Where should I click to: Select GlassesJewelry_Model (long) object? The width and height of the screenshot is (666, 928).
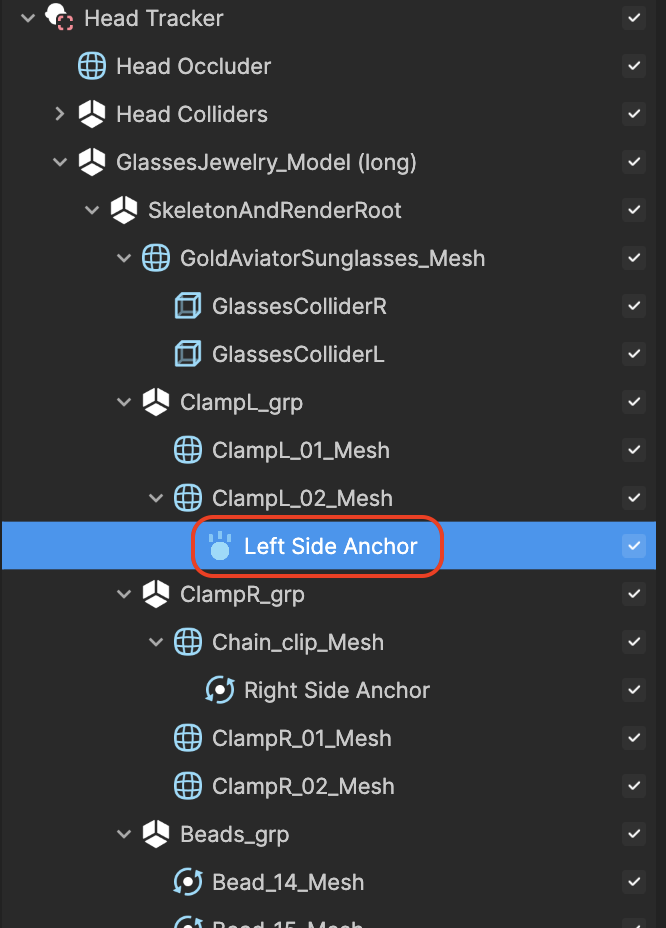coord(266,162)
